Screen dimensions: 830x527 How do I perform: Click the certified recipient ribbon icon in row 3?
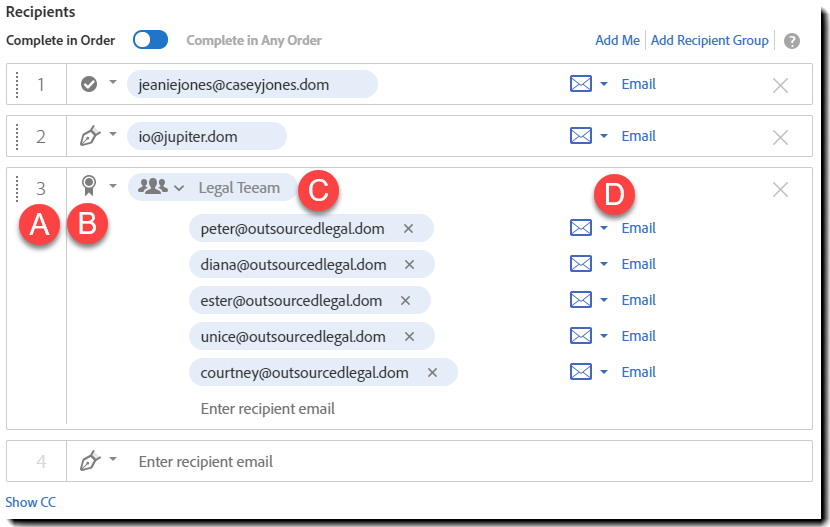click(x=90, y=185)
